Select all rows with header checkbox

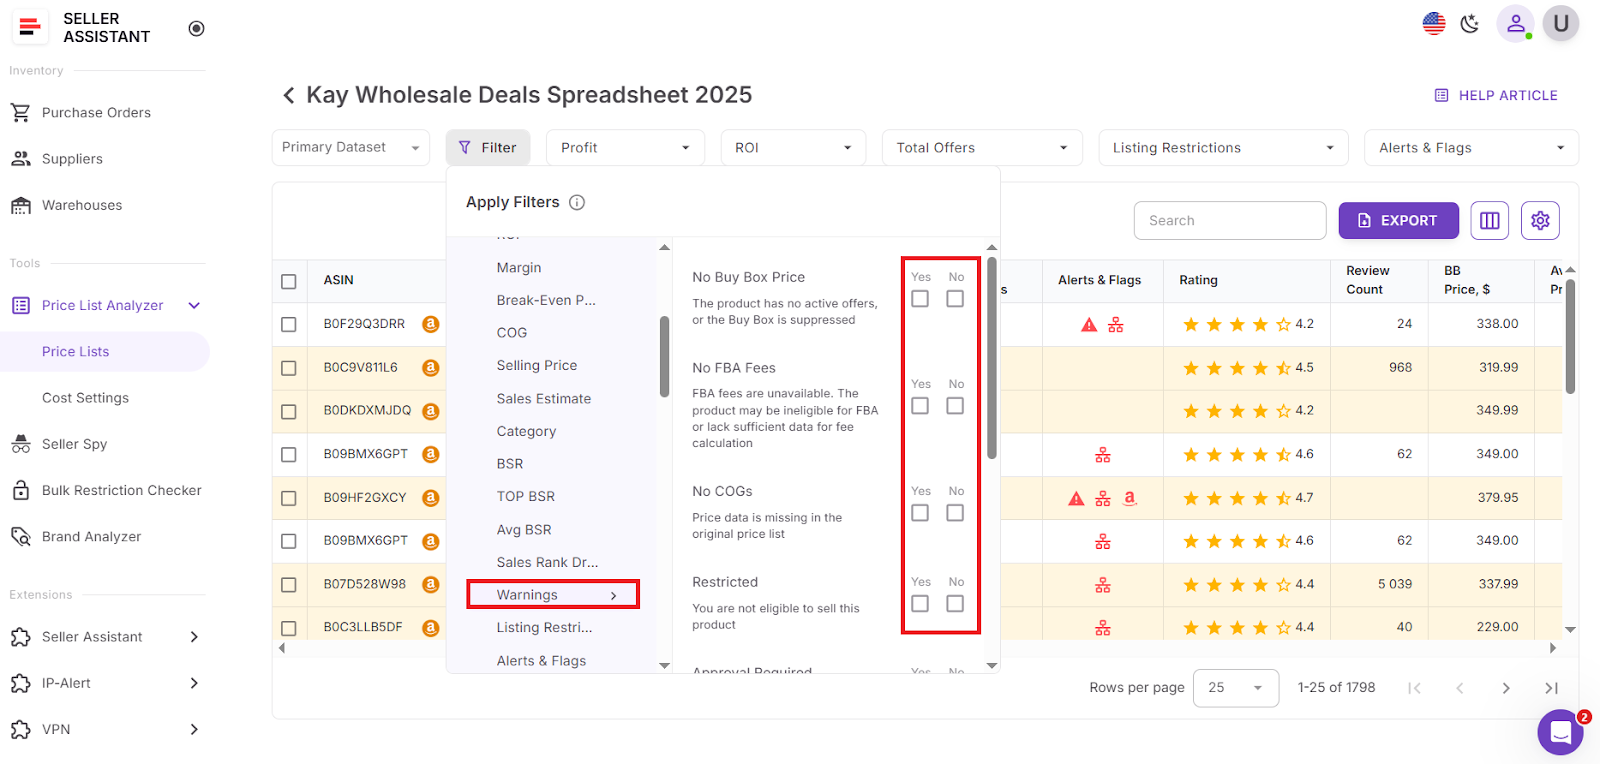pyautogui.click(x=289, y=281)
